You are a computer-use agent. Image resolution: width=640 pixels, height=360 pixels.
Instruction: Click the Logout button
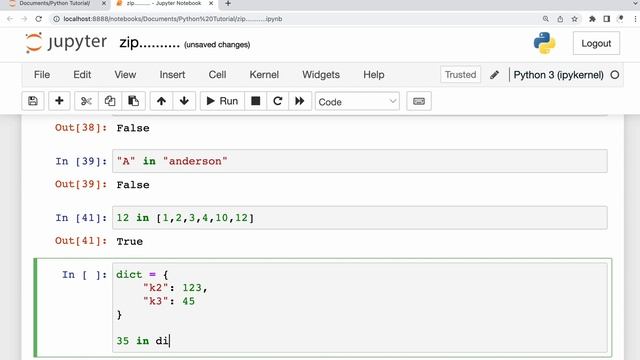point(596,43)
